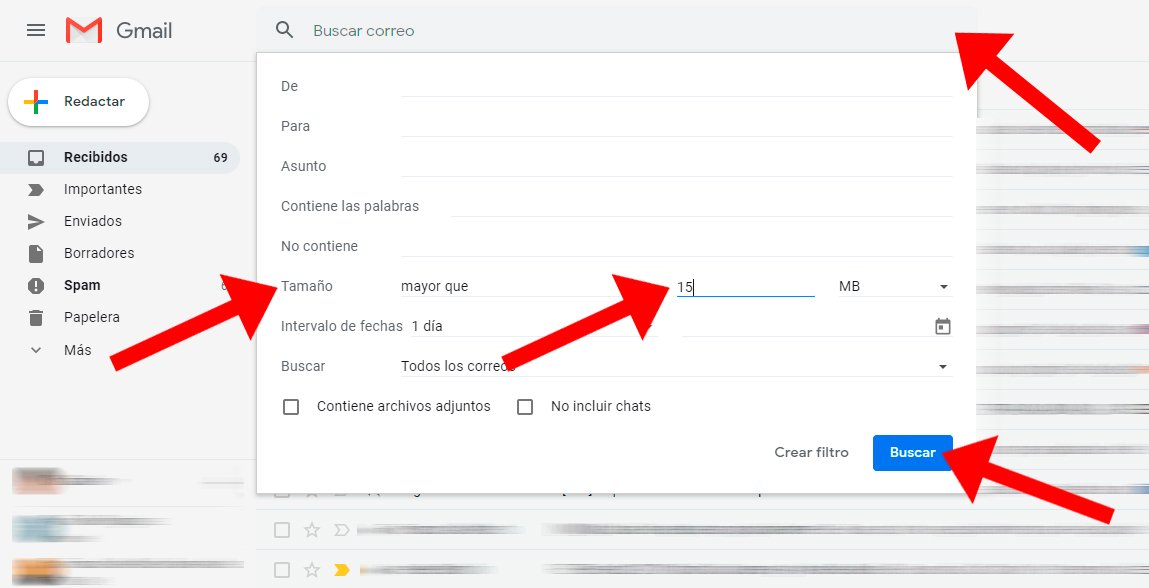Star the second visible email row
The width and height of the screenshot is (1149, 588).
pos(312,530)
